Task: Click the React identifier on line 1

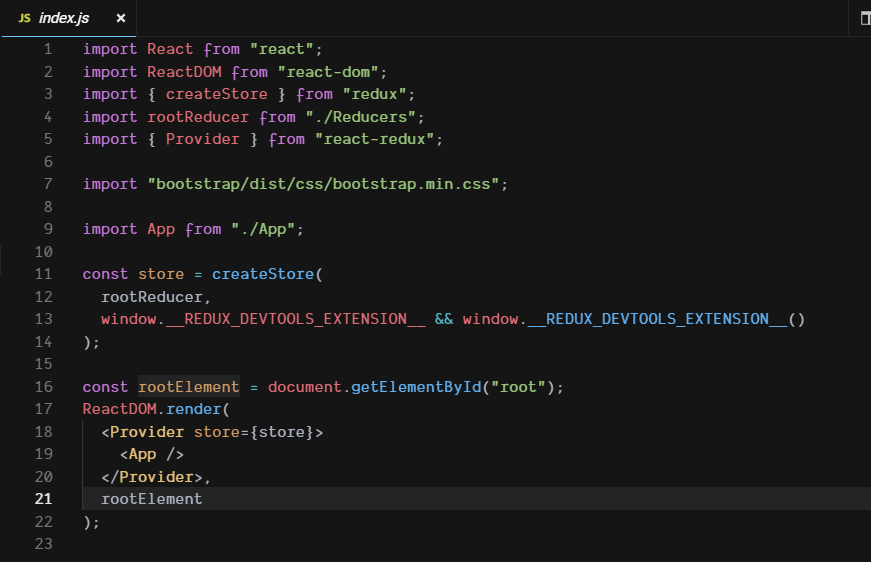Action: point(170,49)
